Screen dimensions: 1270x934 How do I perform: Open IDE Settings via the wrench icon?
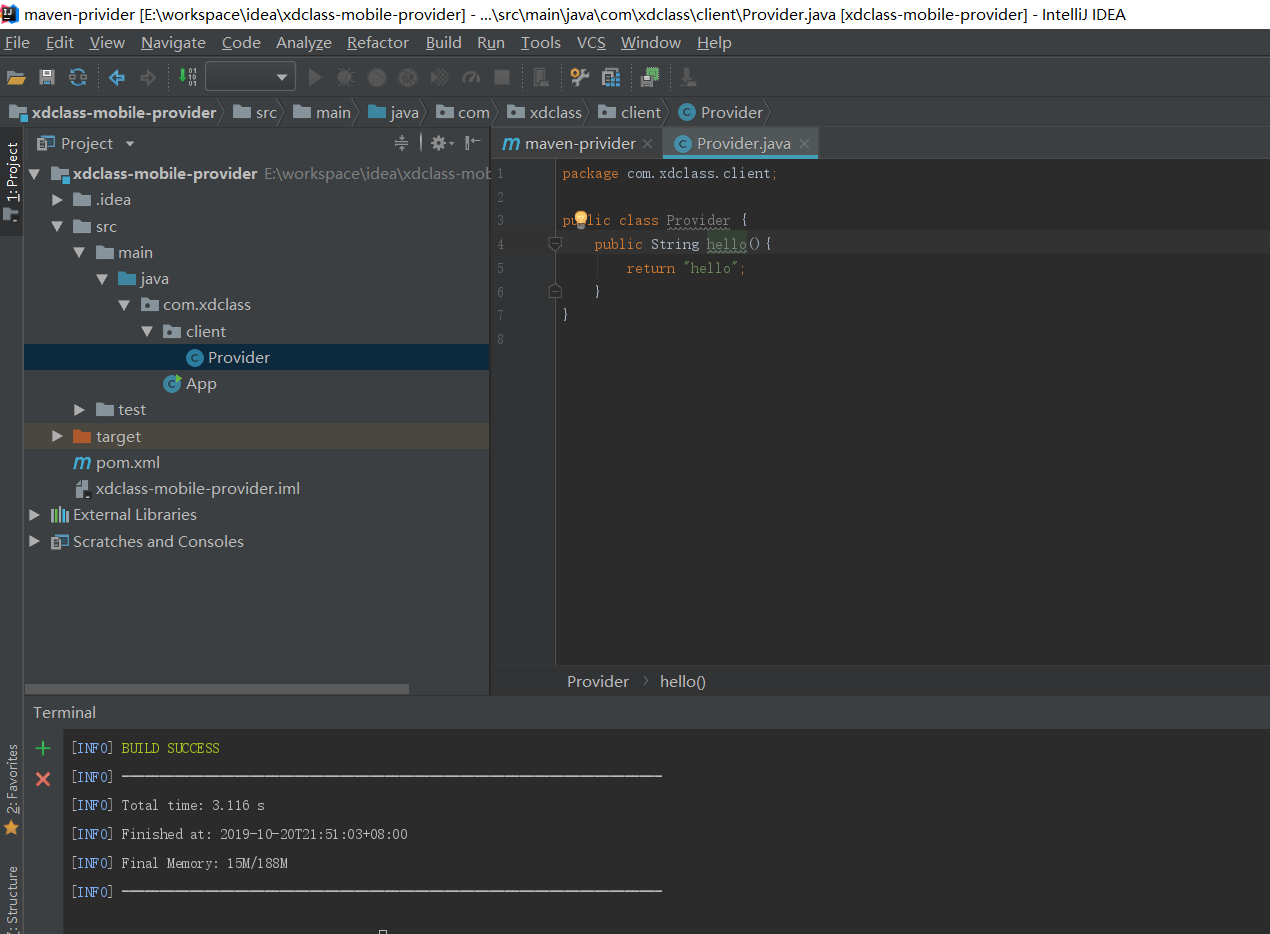pos(579,77)
